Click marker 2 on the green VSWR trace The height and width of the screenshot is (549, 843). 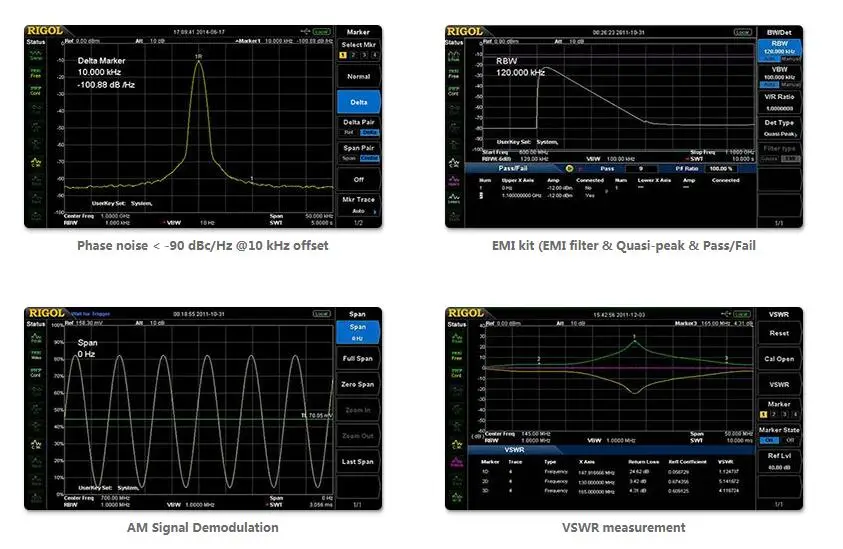click(539, 360)
